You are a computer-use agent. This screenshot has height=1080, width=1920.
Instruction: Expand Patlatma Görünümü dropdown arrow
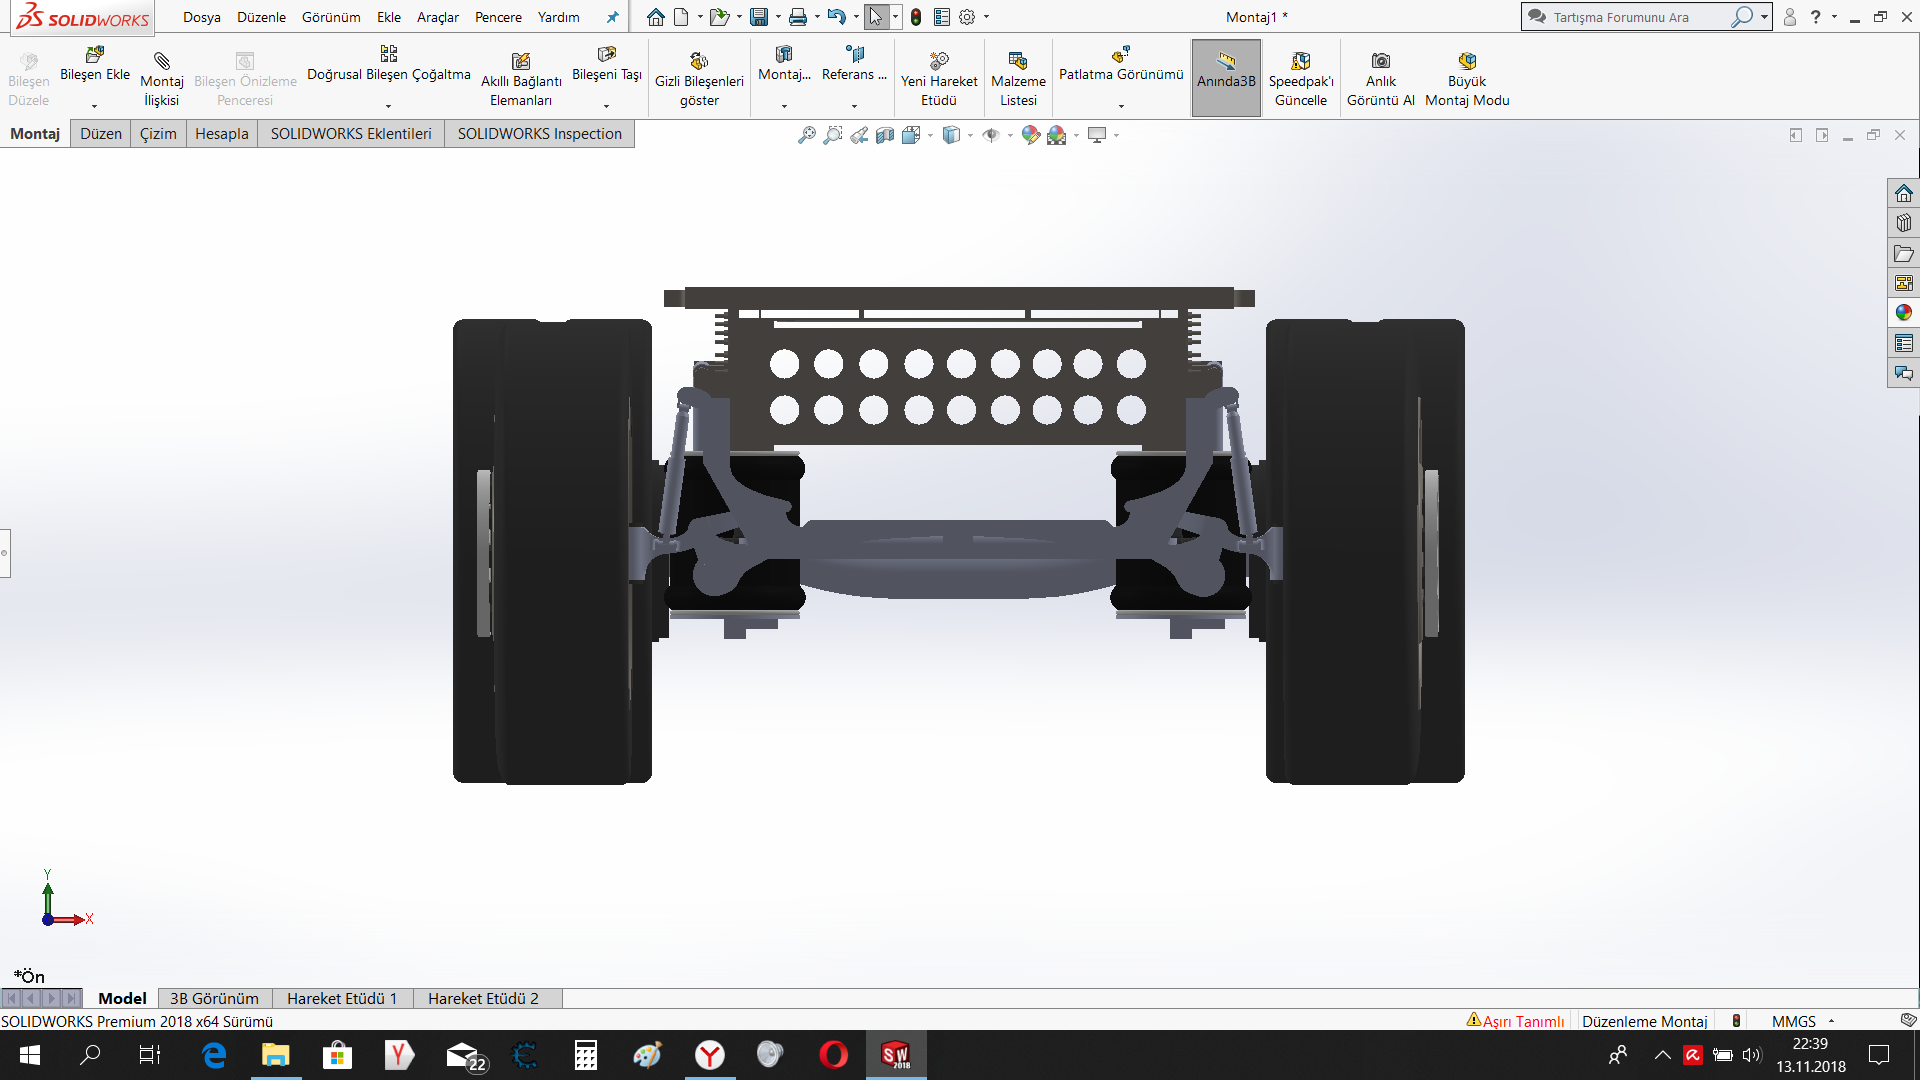(x=1121, y=106)
